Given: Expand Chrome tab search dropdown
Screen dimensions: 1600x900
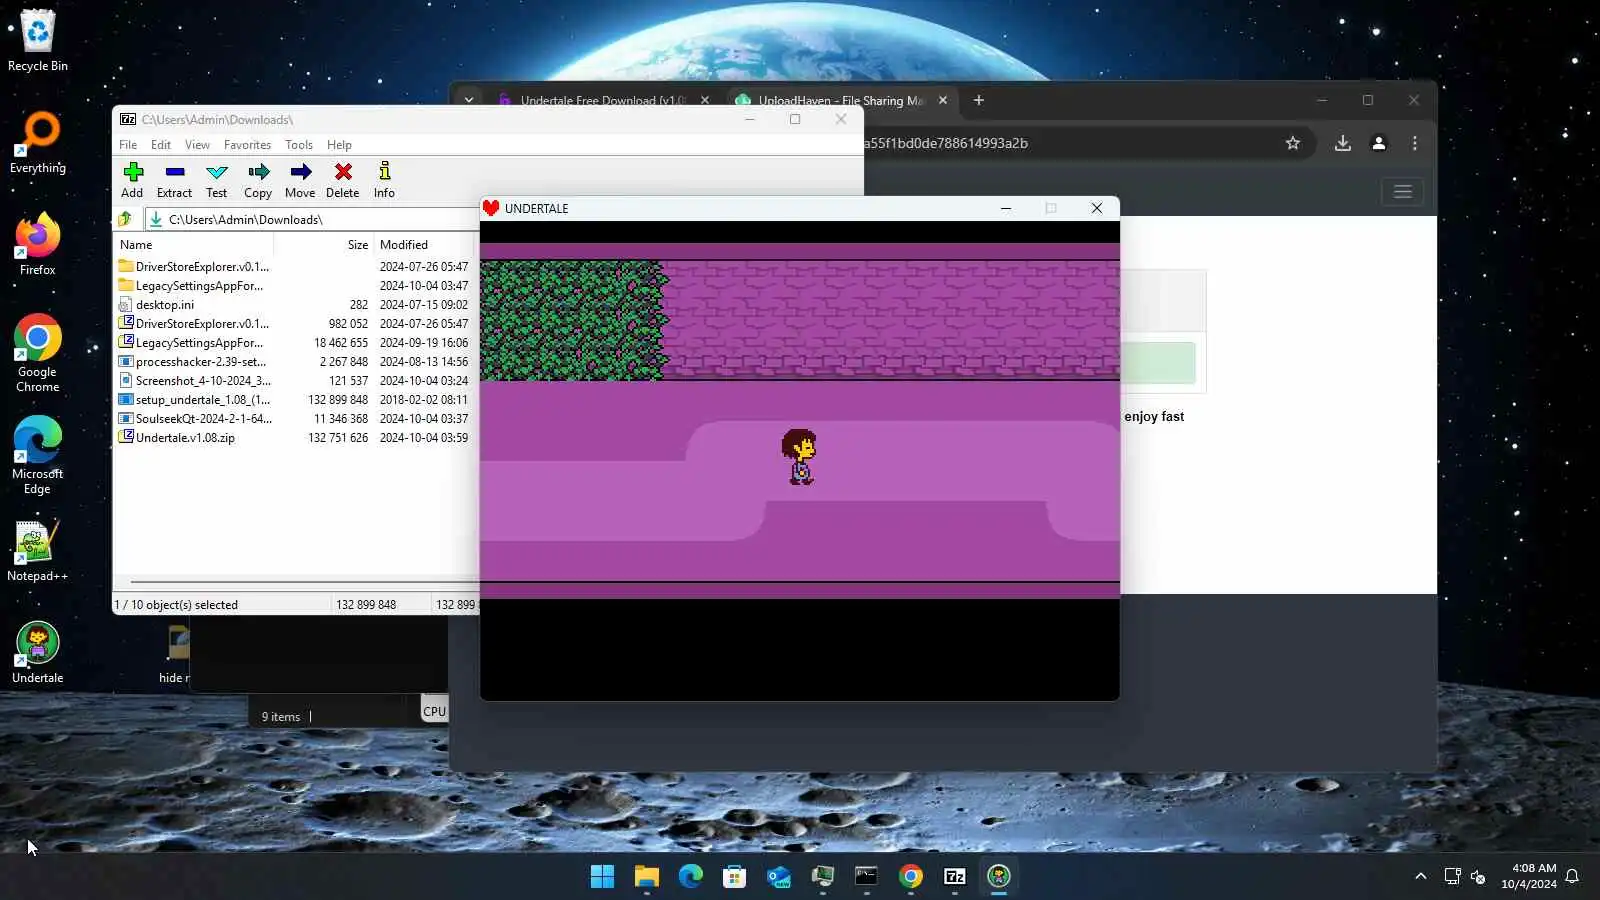Looking at the screenshot, I should [x=468, y=100].
